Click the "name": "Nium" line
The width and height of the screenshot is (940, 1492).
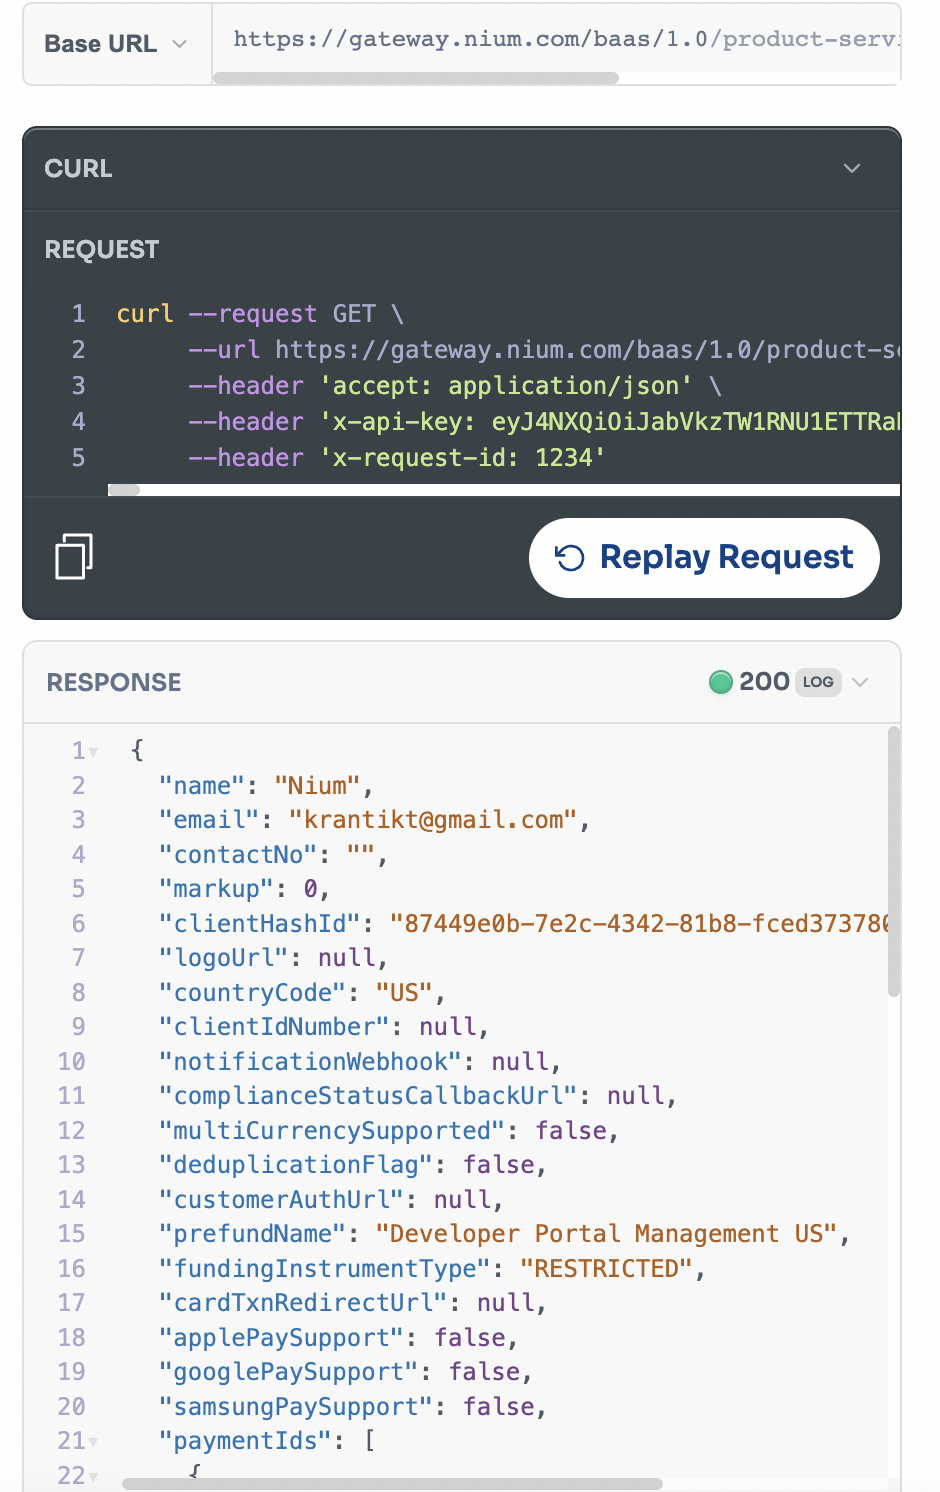[x=266, y=786]
